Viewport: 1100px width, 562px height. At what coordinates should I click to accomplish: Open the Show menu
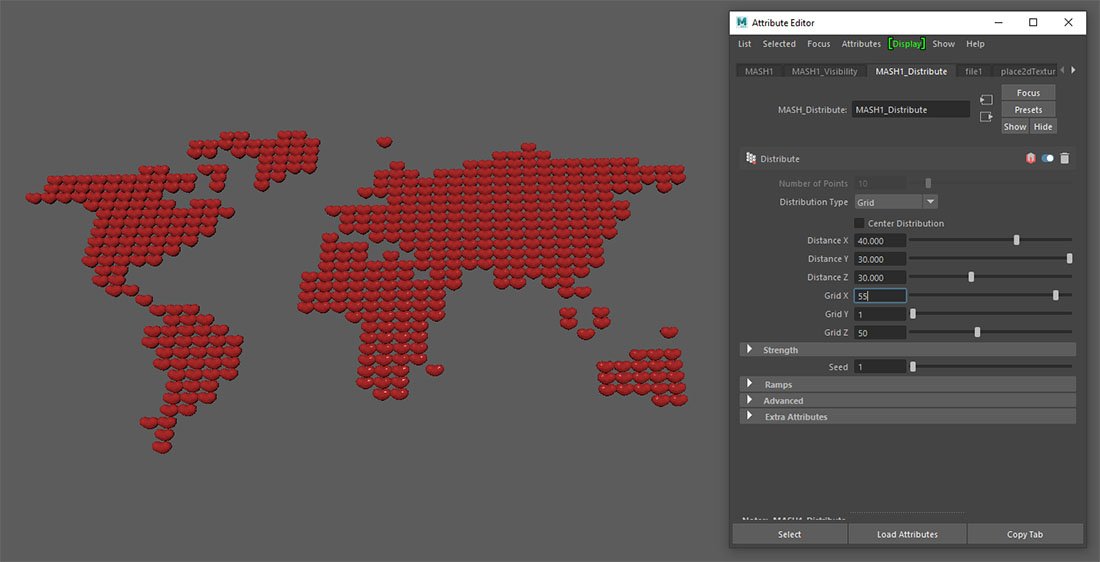(x=944, y=44)
